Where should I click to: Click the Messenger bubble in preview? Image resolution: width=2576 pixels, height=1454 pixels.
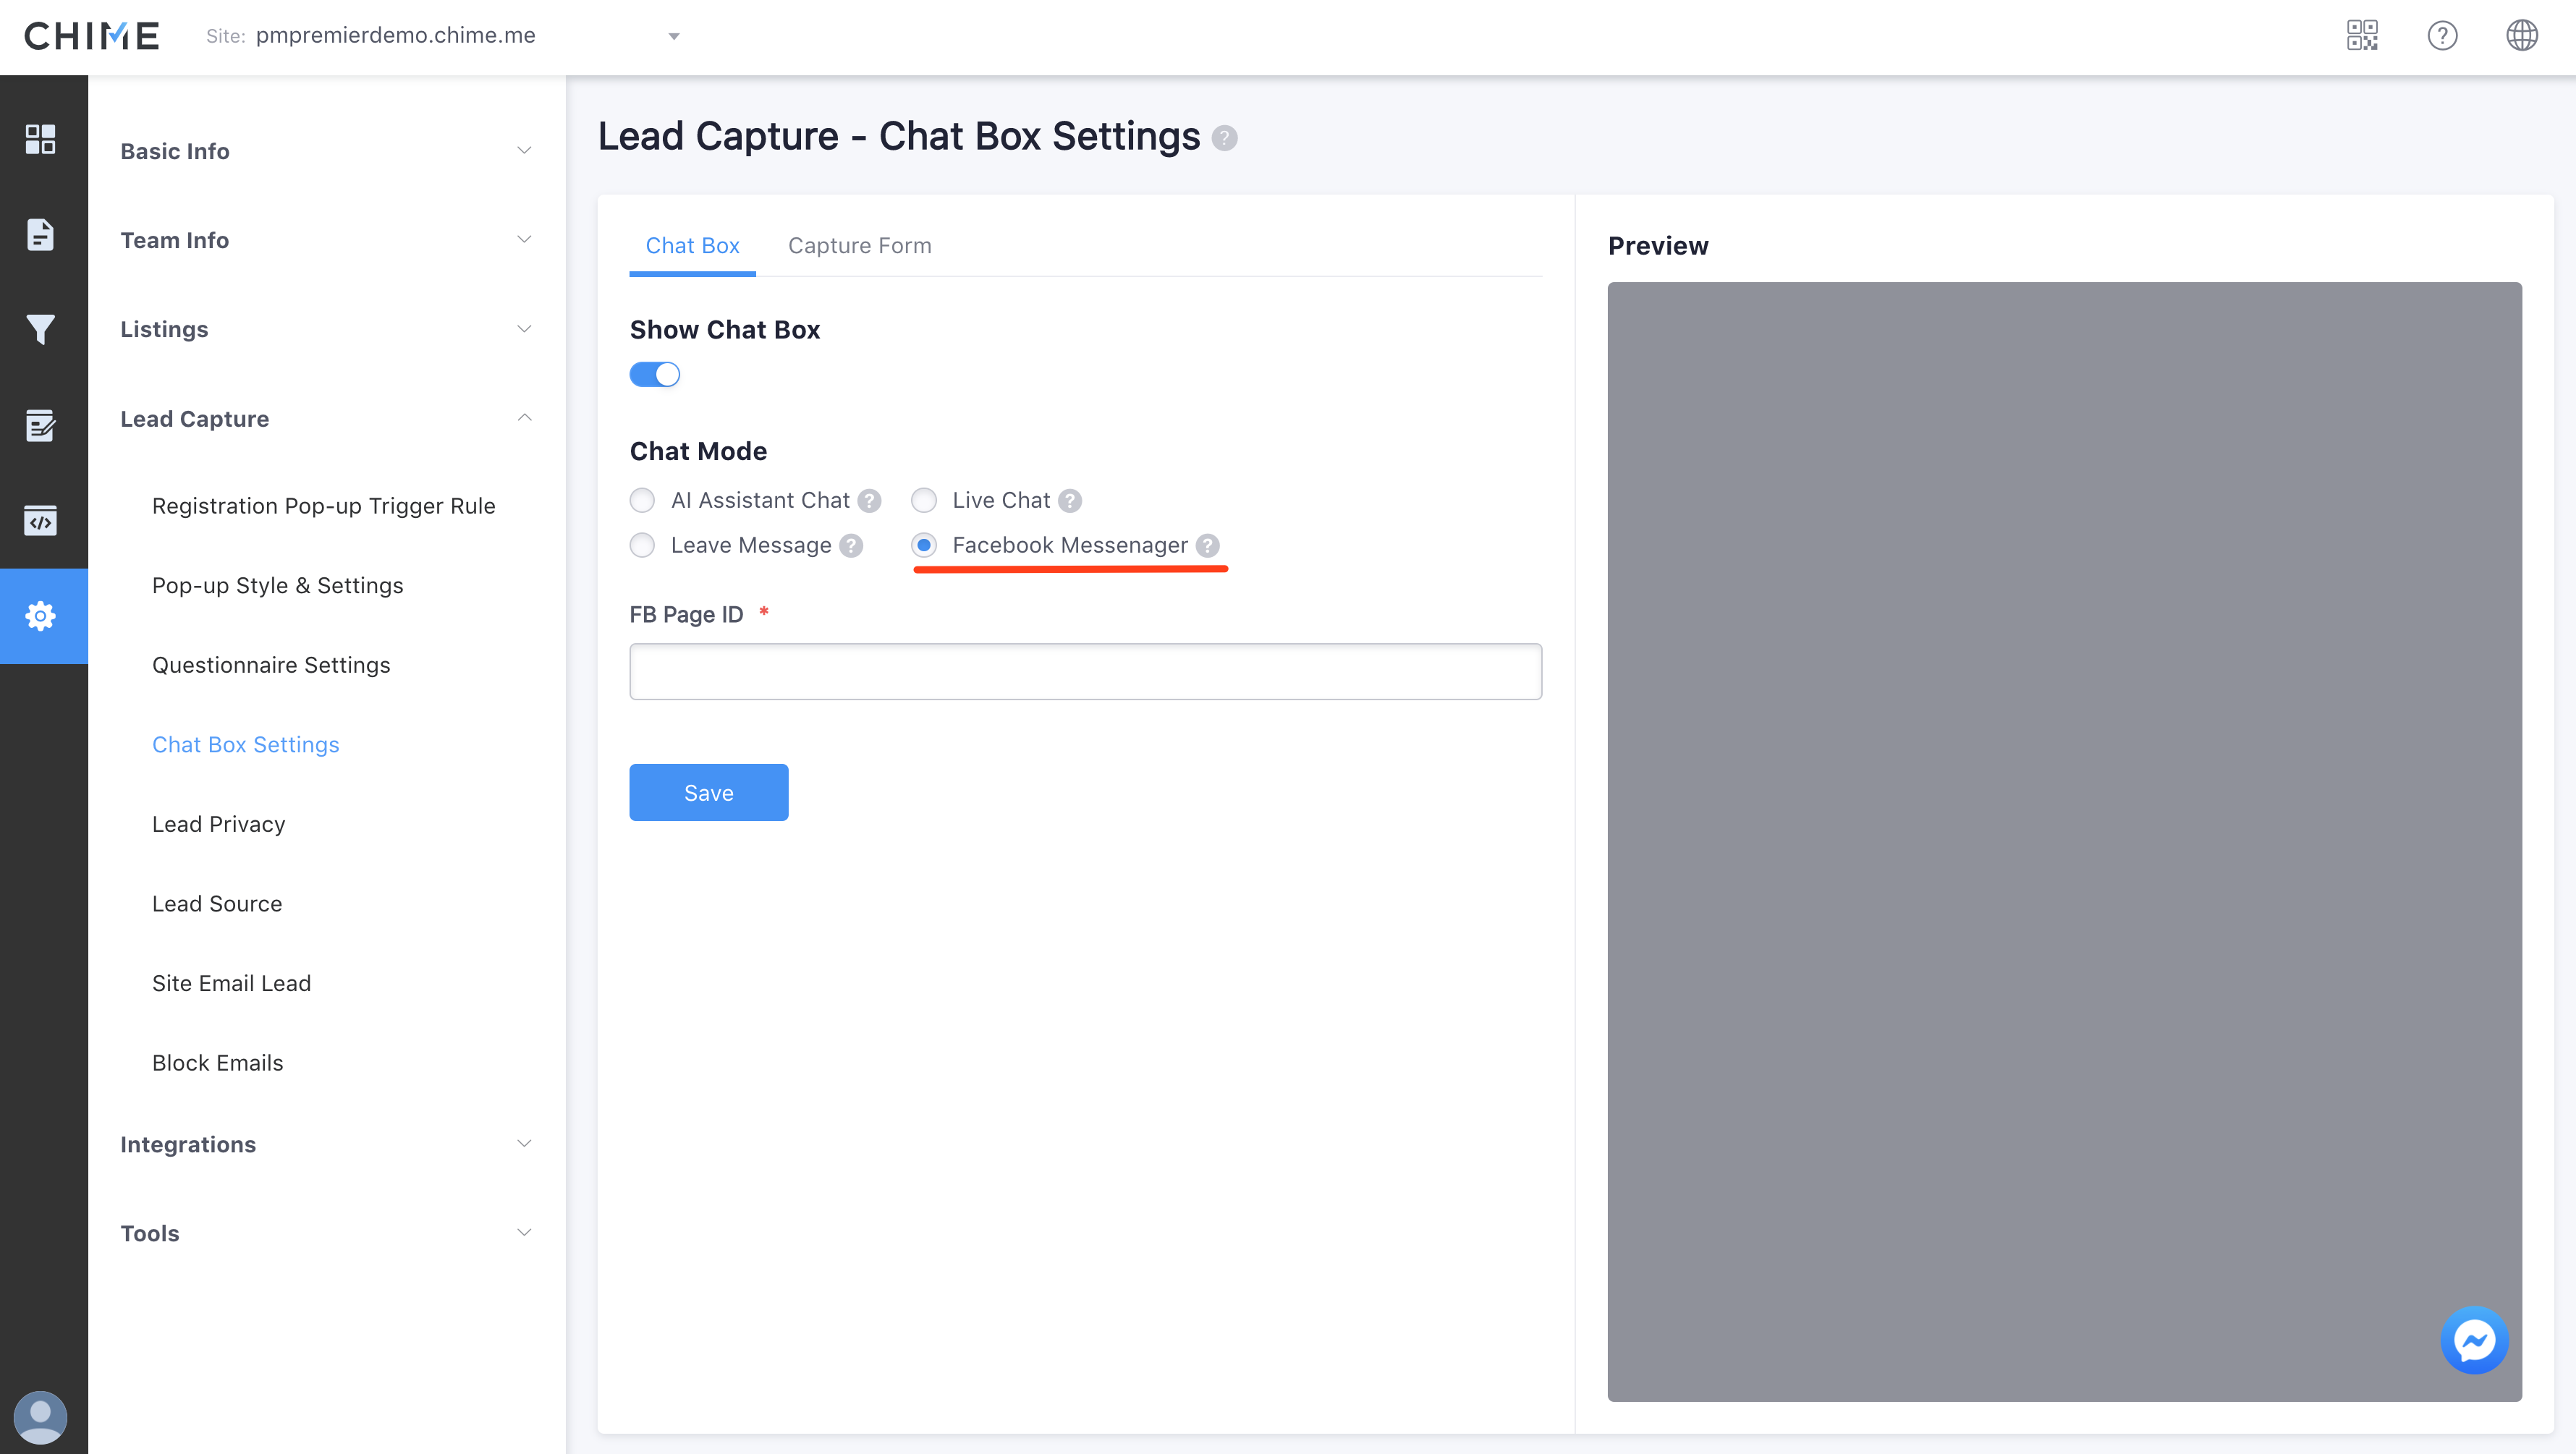(2474, 1341)
